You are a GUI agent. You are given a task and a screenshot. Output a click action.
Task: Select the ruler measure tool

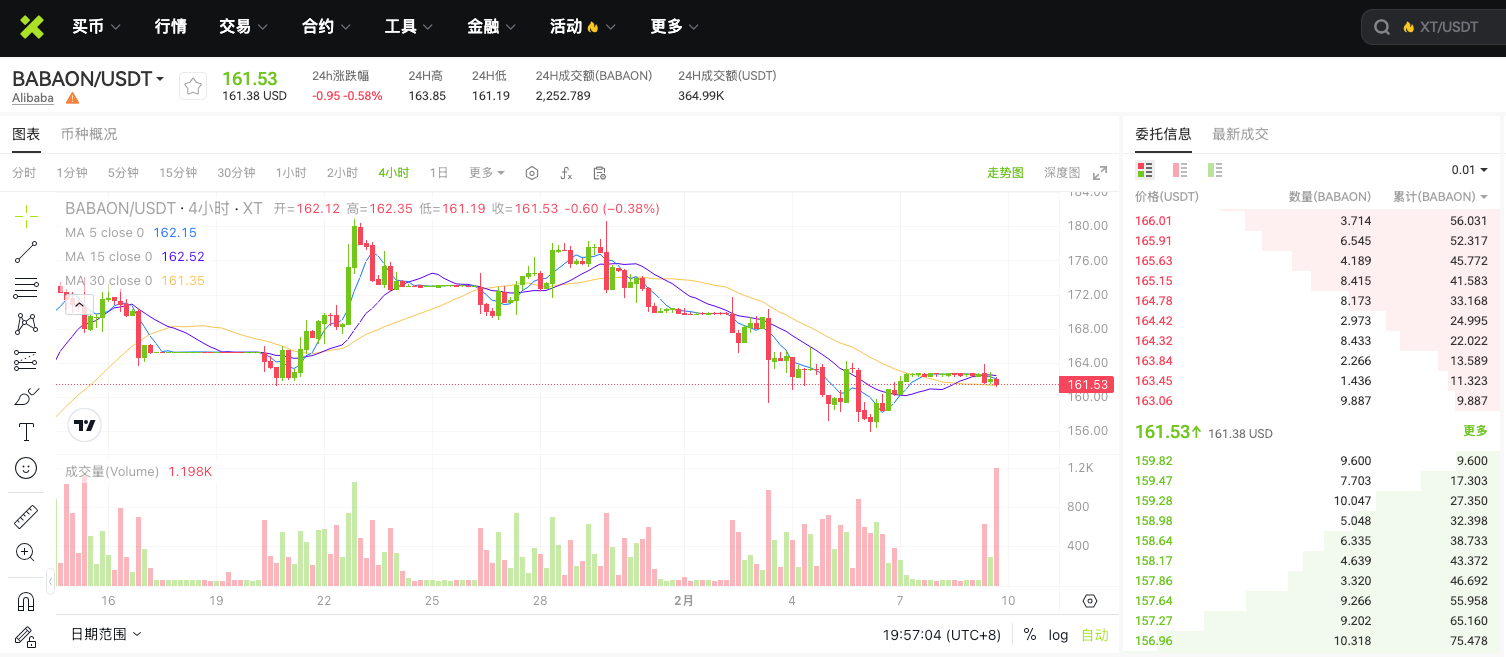click(x=26, y=517)
